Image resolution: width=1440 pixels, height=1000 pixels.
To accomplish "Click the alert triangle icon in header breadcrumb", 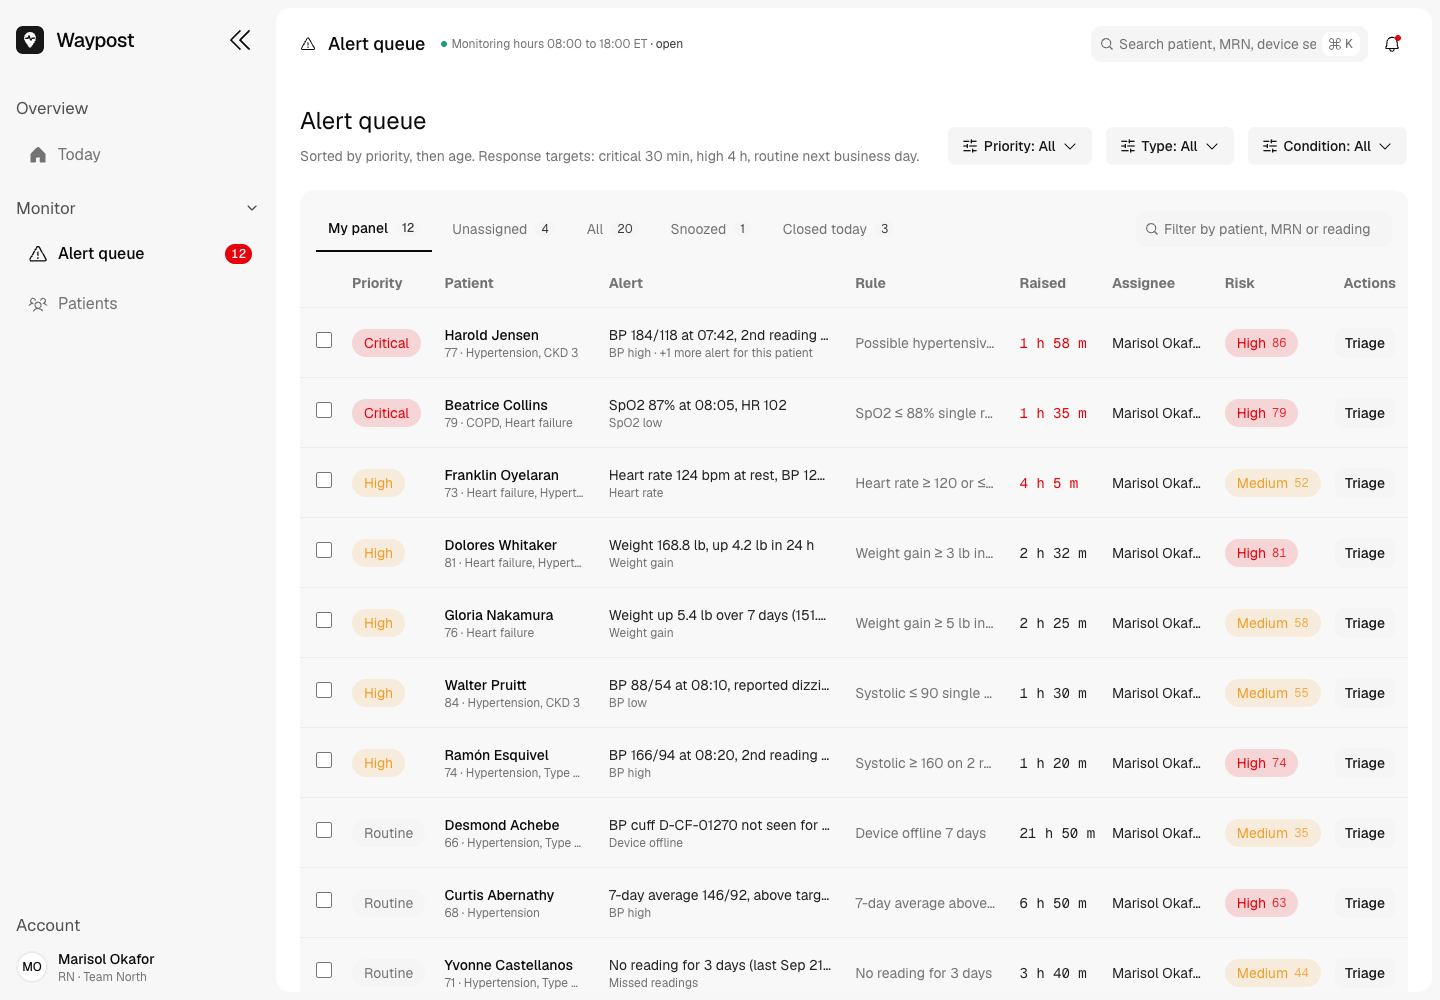I will pos(308,44).
